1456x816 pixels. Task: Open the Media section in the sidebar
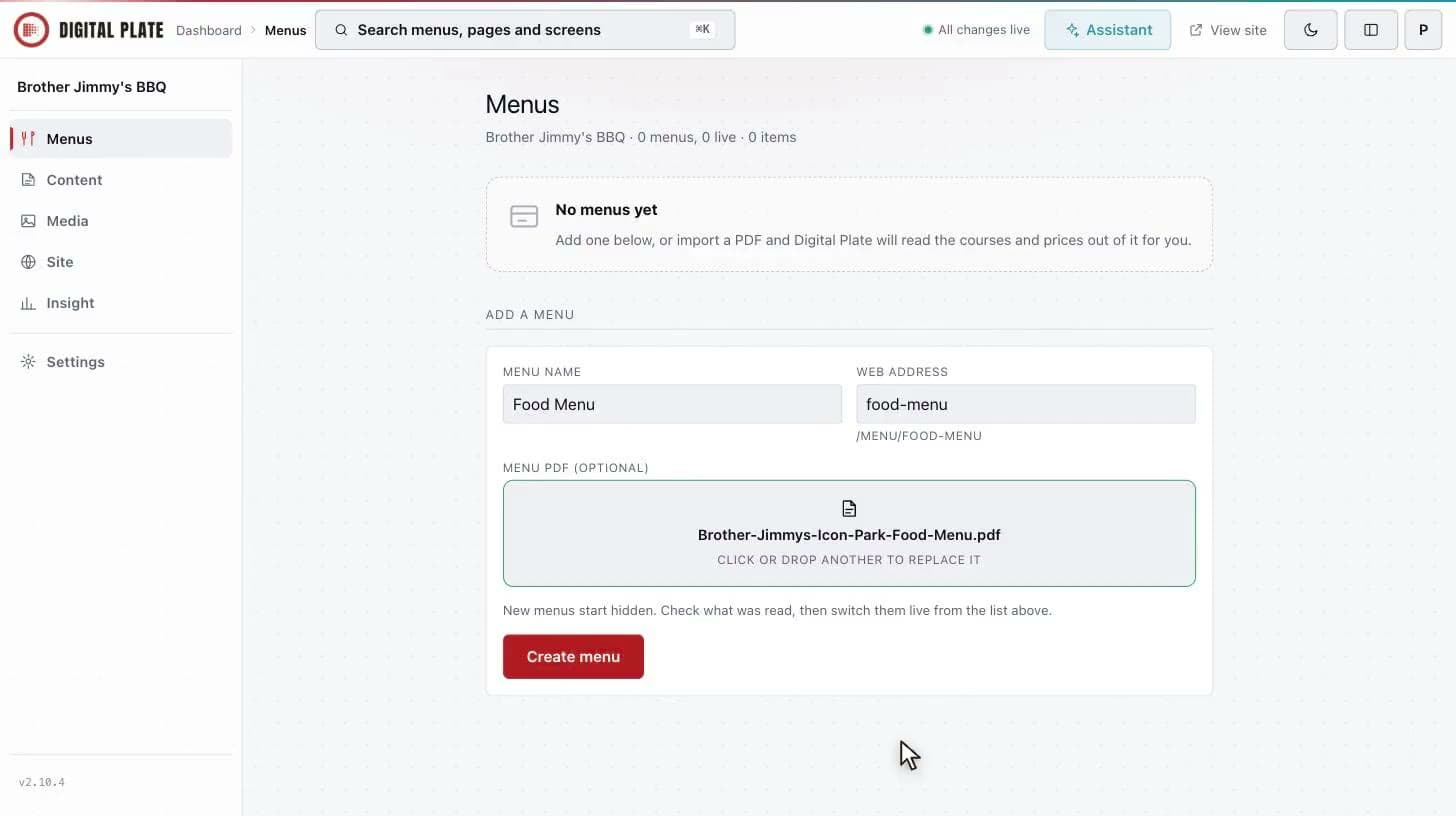(121, 221)
